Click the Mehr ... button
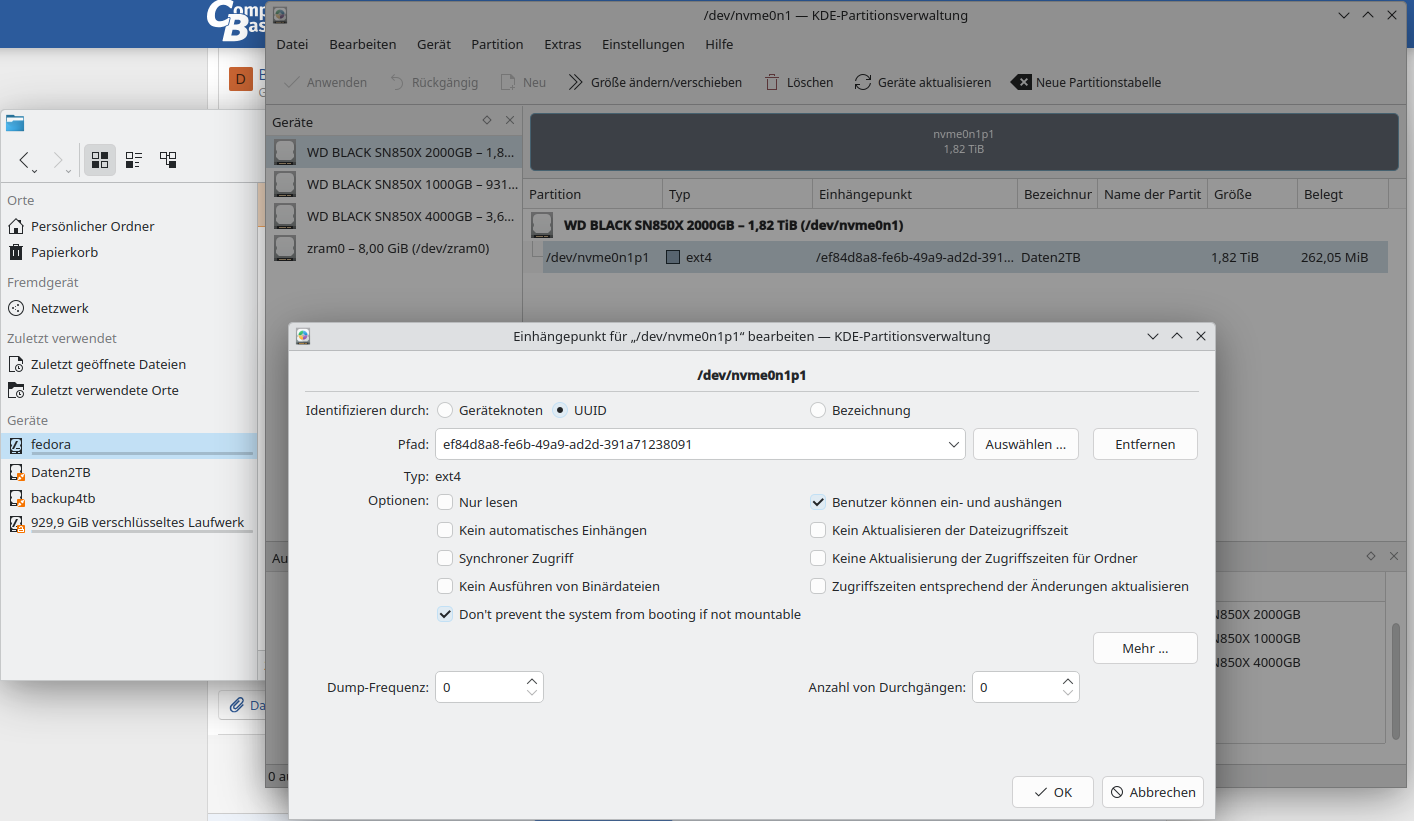 tap(1145, 648)
